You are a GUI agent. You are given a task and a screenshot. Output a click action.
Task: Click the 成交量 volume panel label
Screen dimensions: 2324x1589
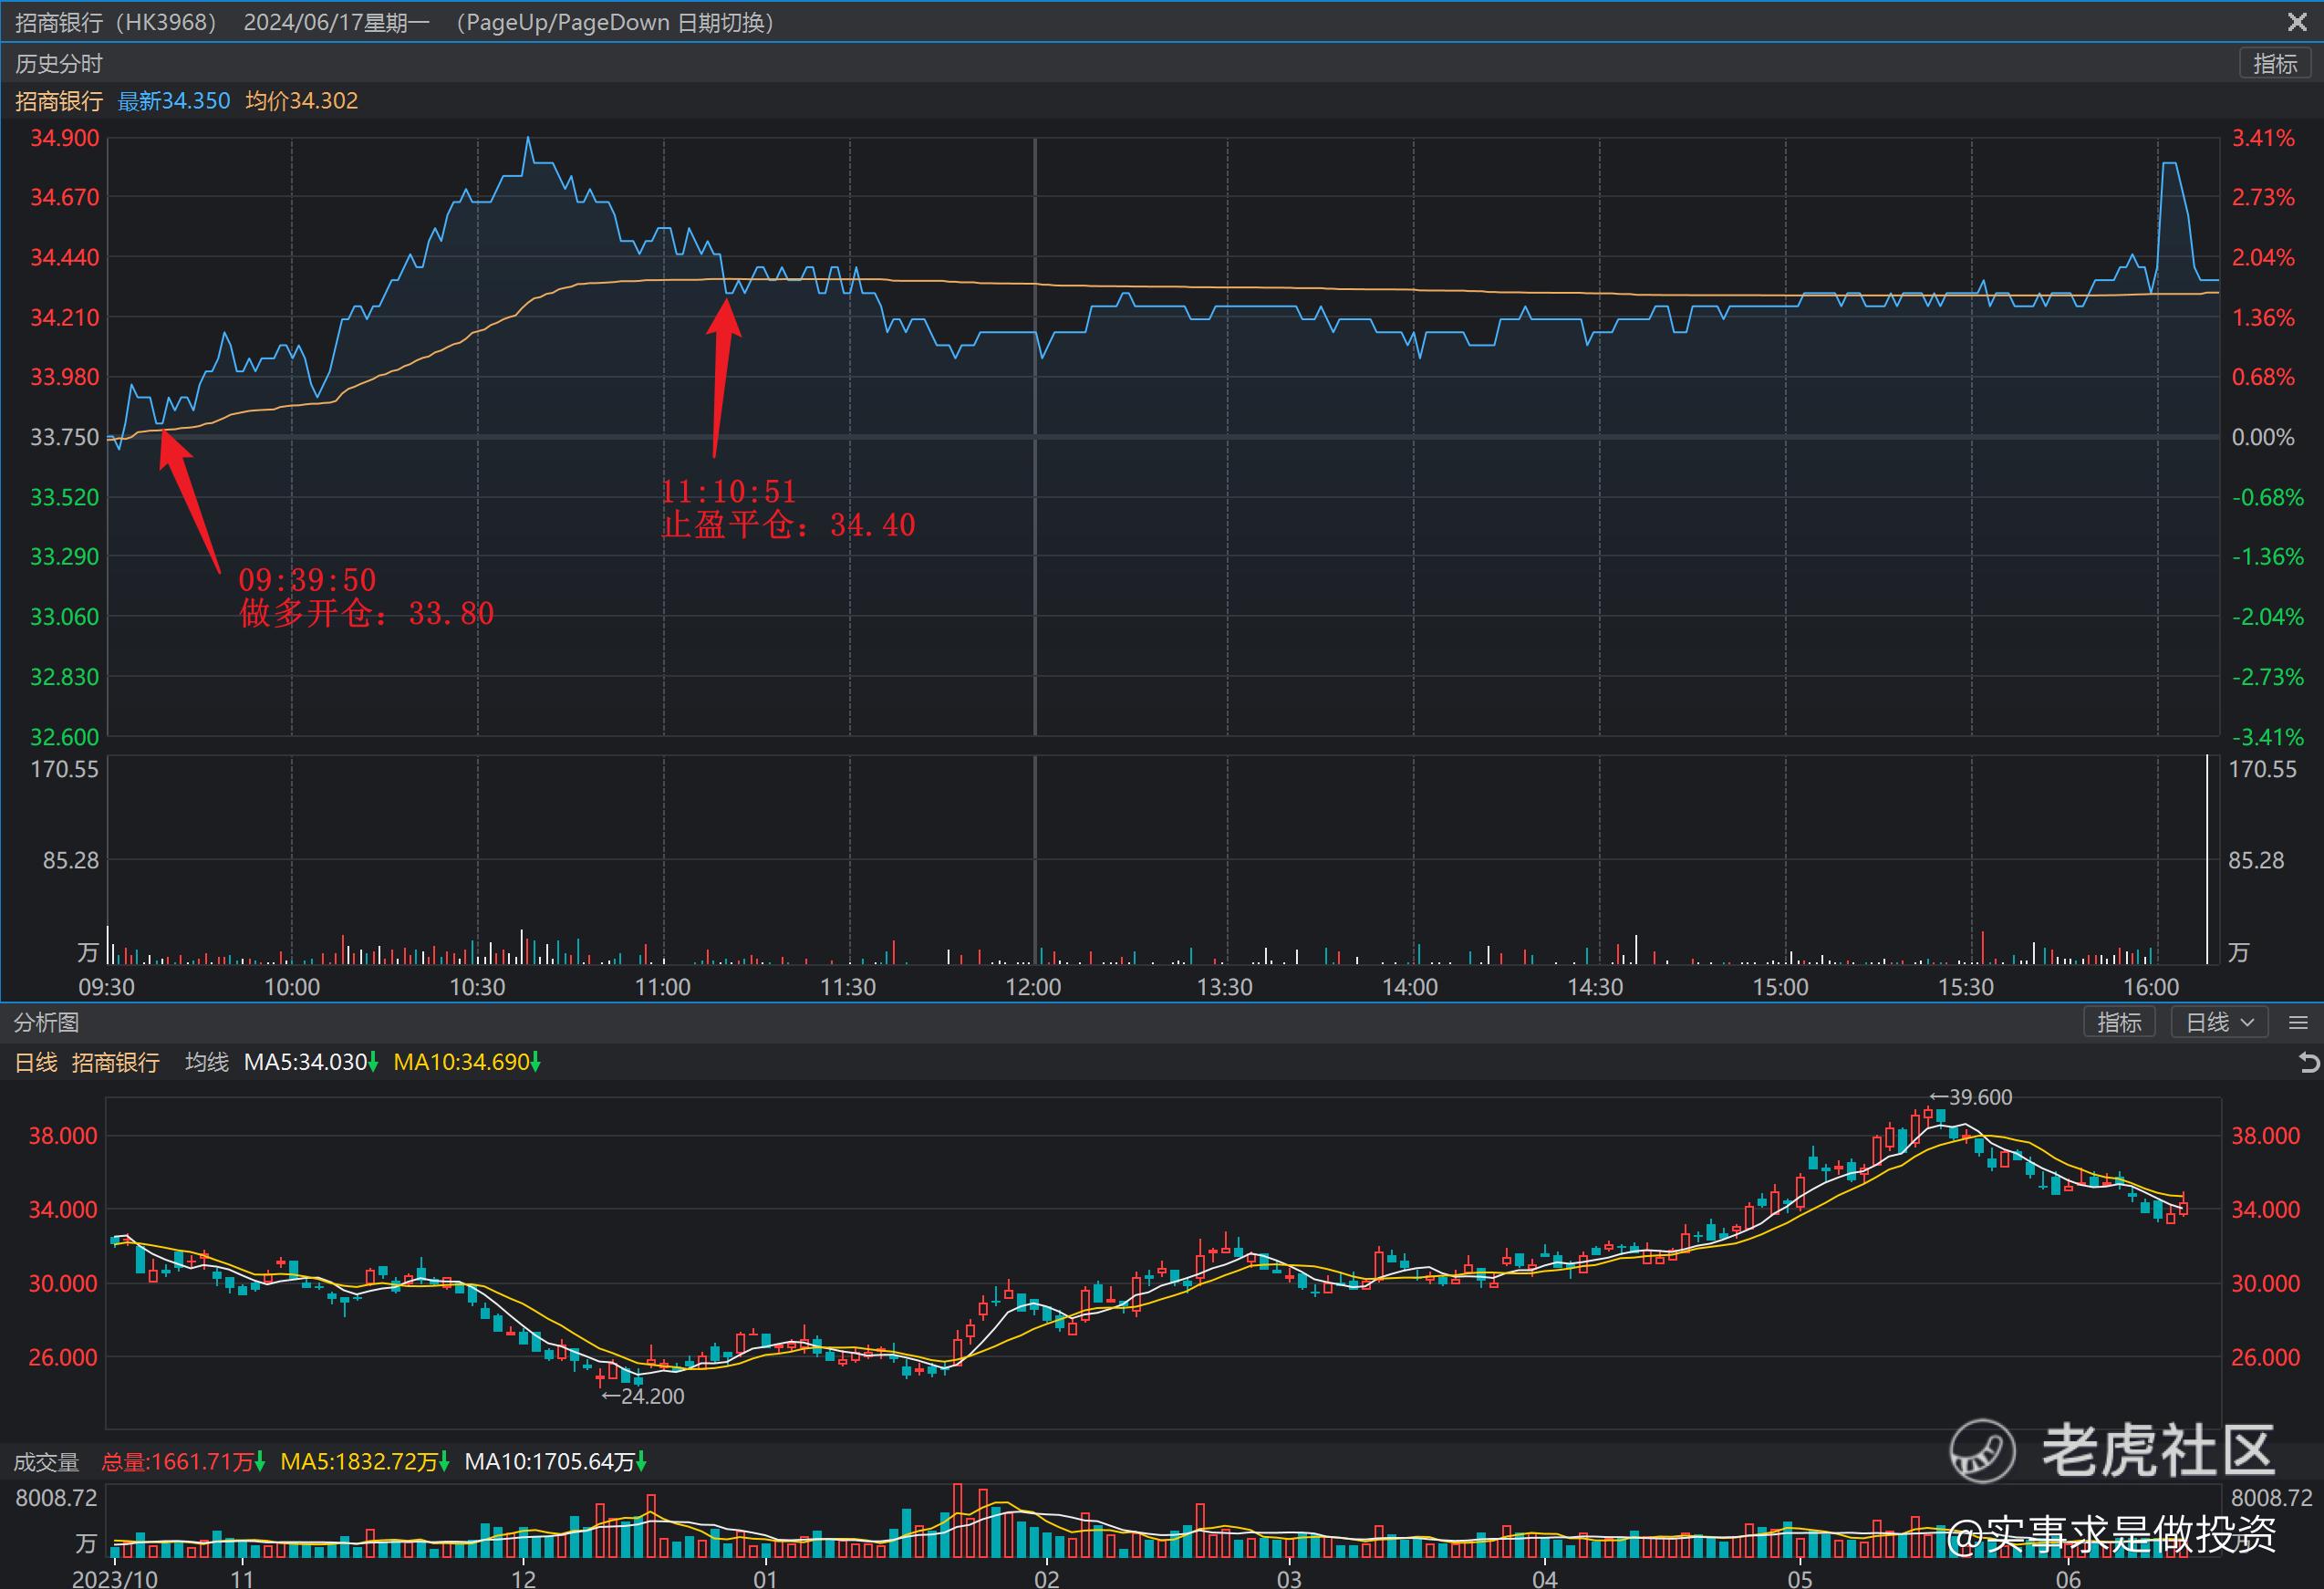point(46,1462)
